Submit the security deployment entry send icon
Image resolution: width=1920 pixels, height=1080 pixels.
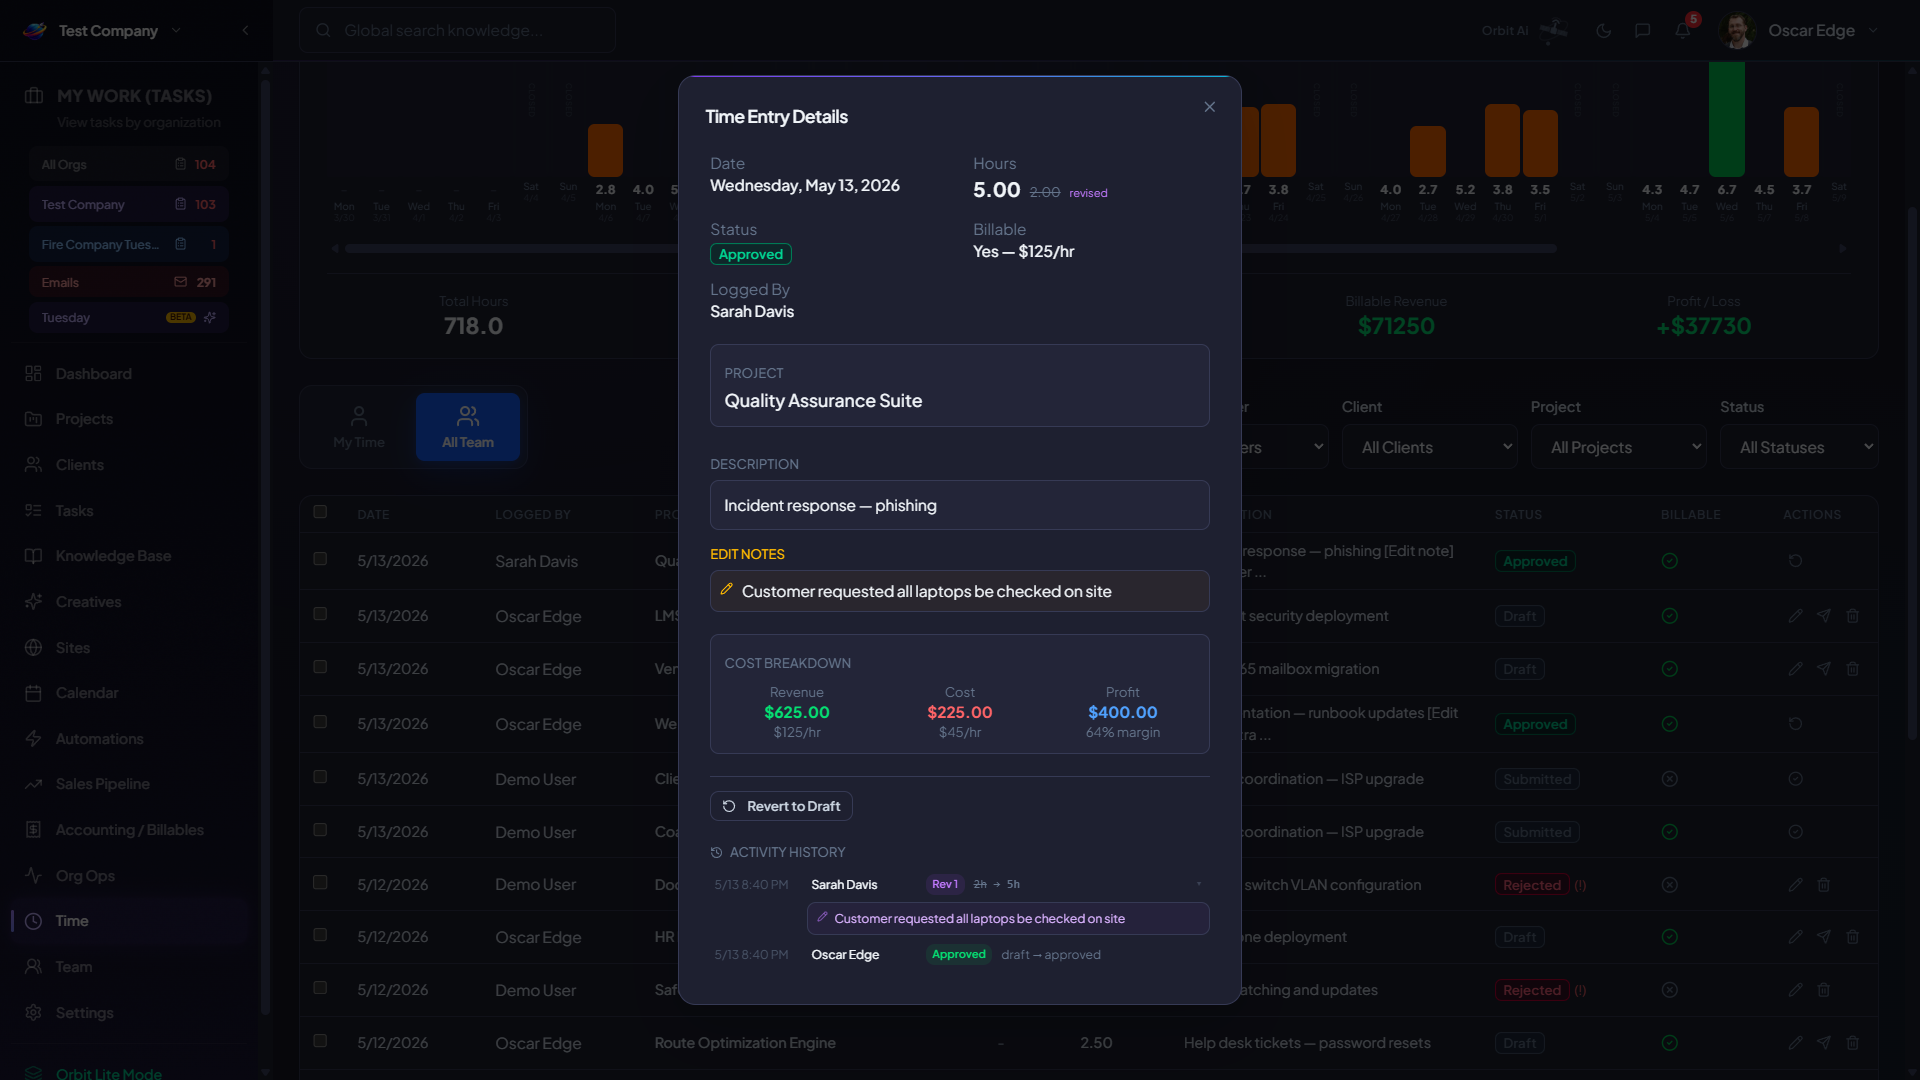point(1824,616)
